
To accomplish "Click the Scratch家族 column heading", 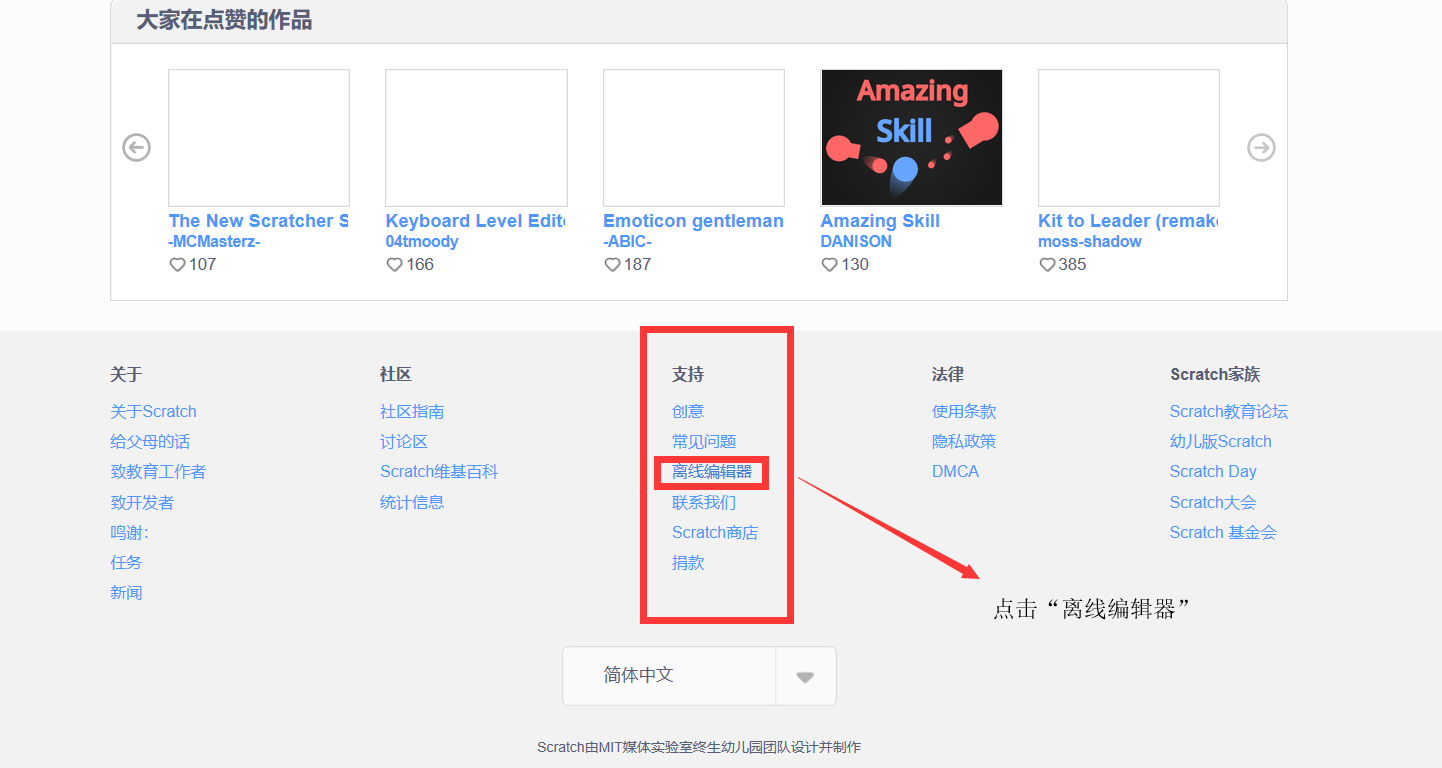I will point(1215,375).
